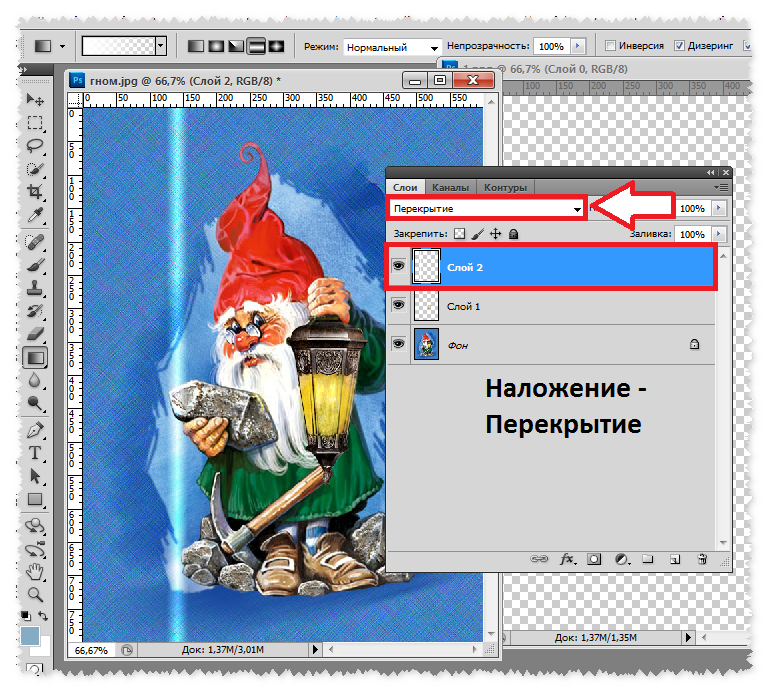Screen dimensions: 769x692
Task: Switch to the Слои tab
Action: pos(405,187)
